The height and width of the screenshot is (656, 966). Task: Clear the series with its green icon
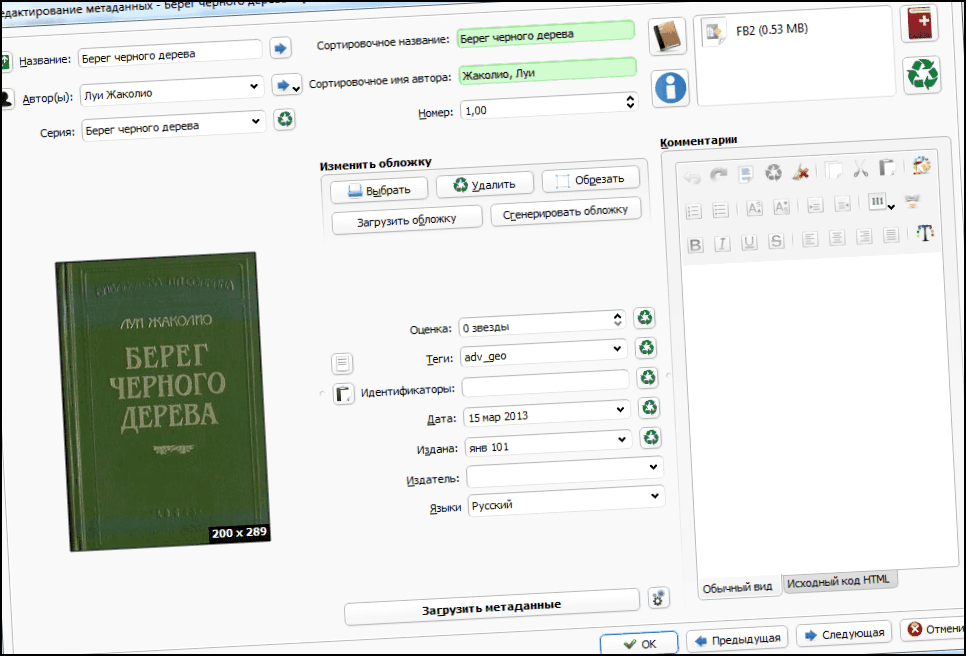pyautogui.click(x=285, y=121)
